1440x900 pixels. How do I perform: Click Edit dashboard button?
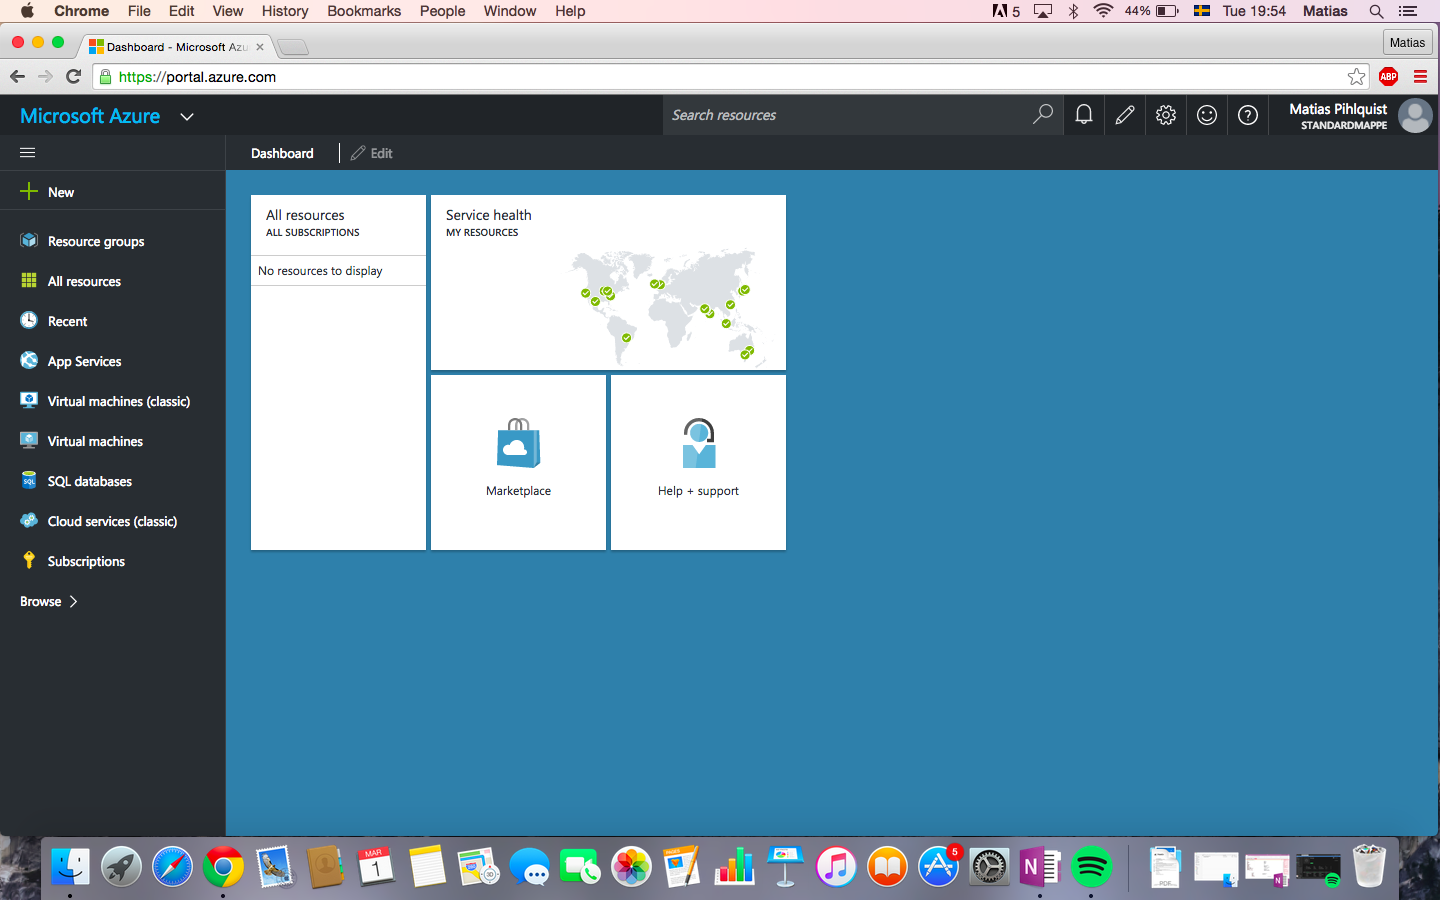point(372,153)
